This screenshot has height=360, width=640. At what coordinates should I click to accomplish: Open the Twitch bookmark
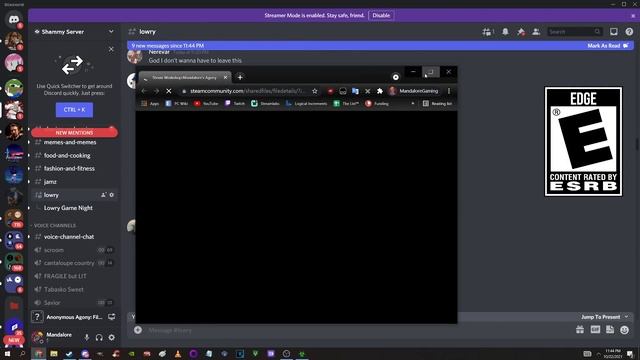tap(235, 104)
